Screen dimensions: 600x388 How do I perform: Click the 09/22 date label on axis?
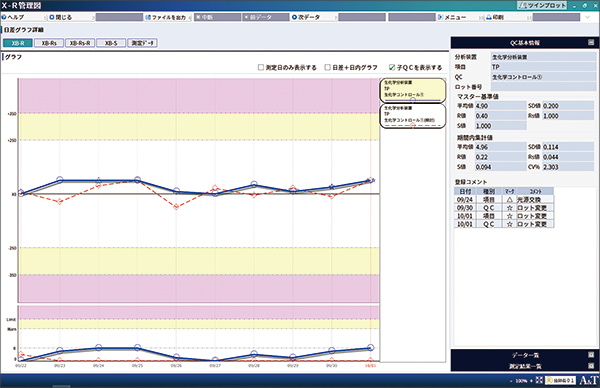[x=21, y=365]
